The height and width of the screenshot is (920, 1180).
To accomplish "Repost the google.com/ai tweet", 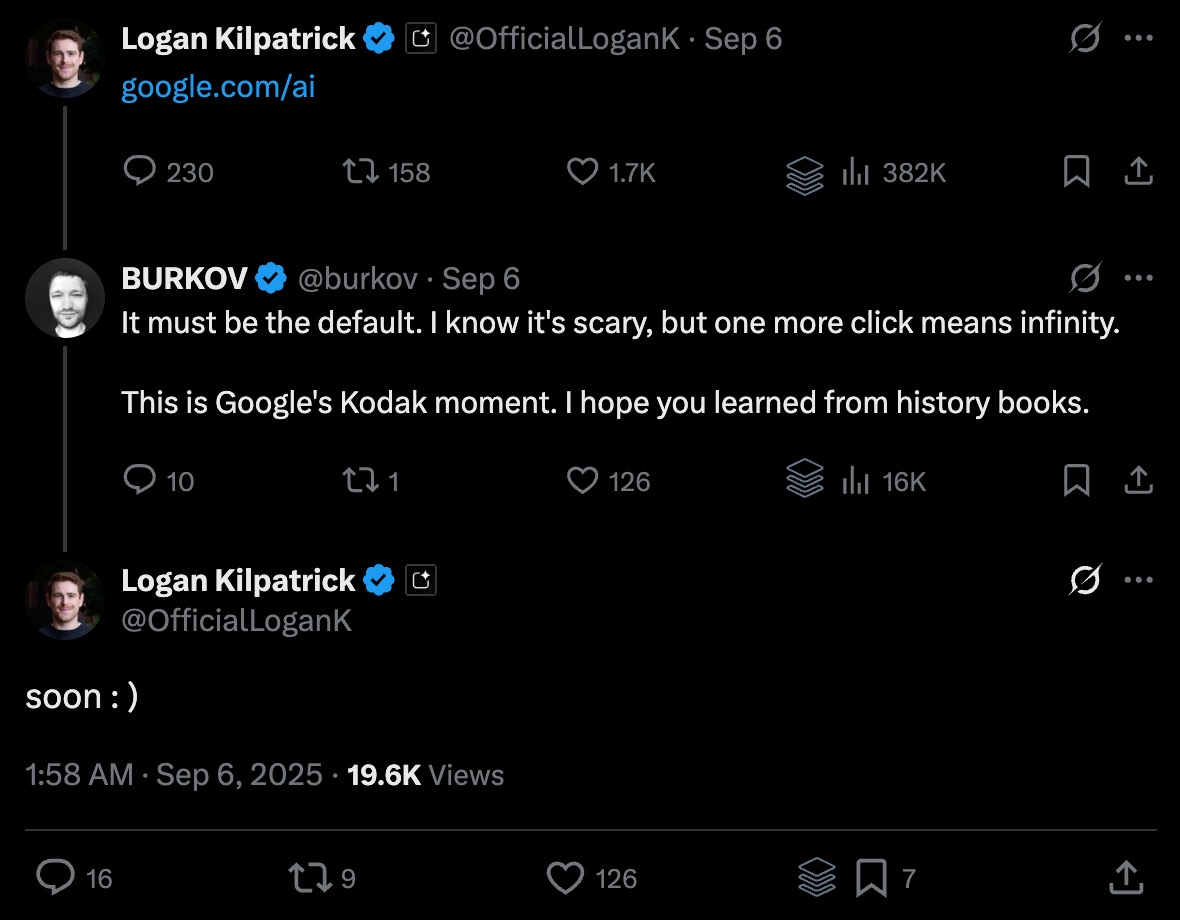I will point(360,172).
